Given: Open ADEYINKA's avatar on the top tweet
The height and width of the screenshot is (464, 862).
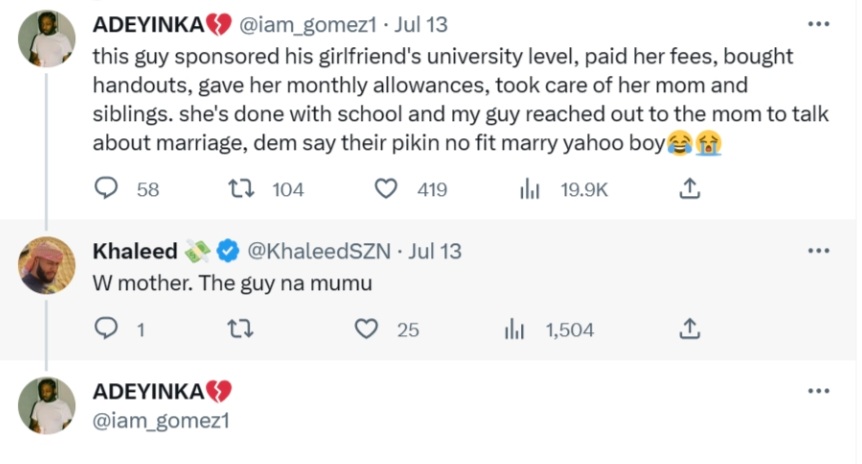Looking at the screenshot, I should coord(47,38).
